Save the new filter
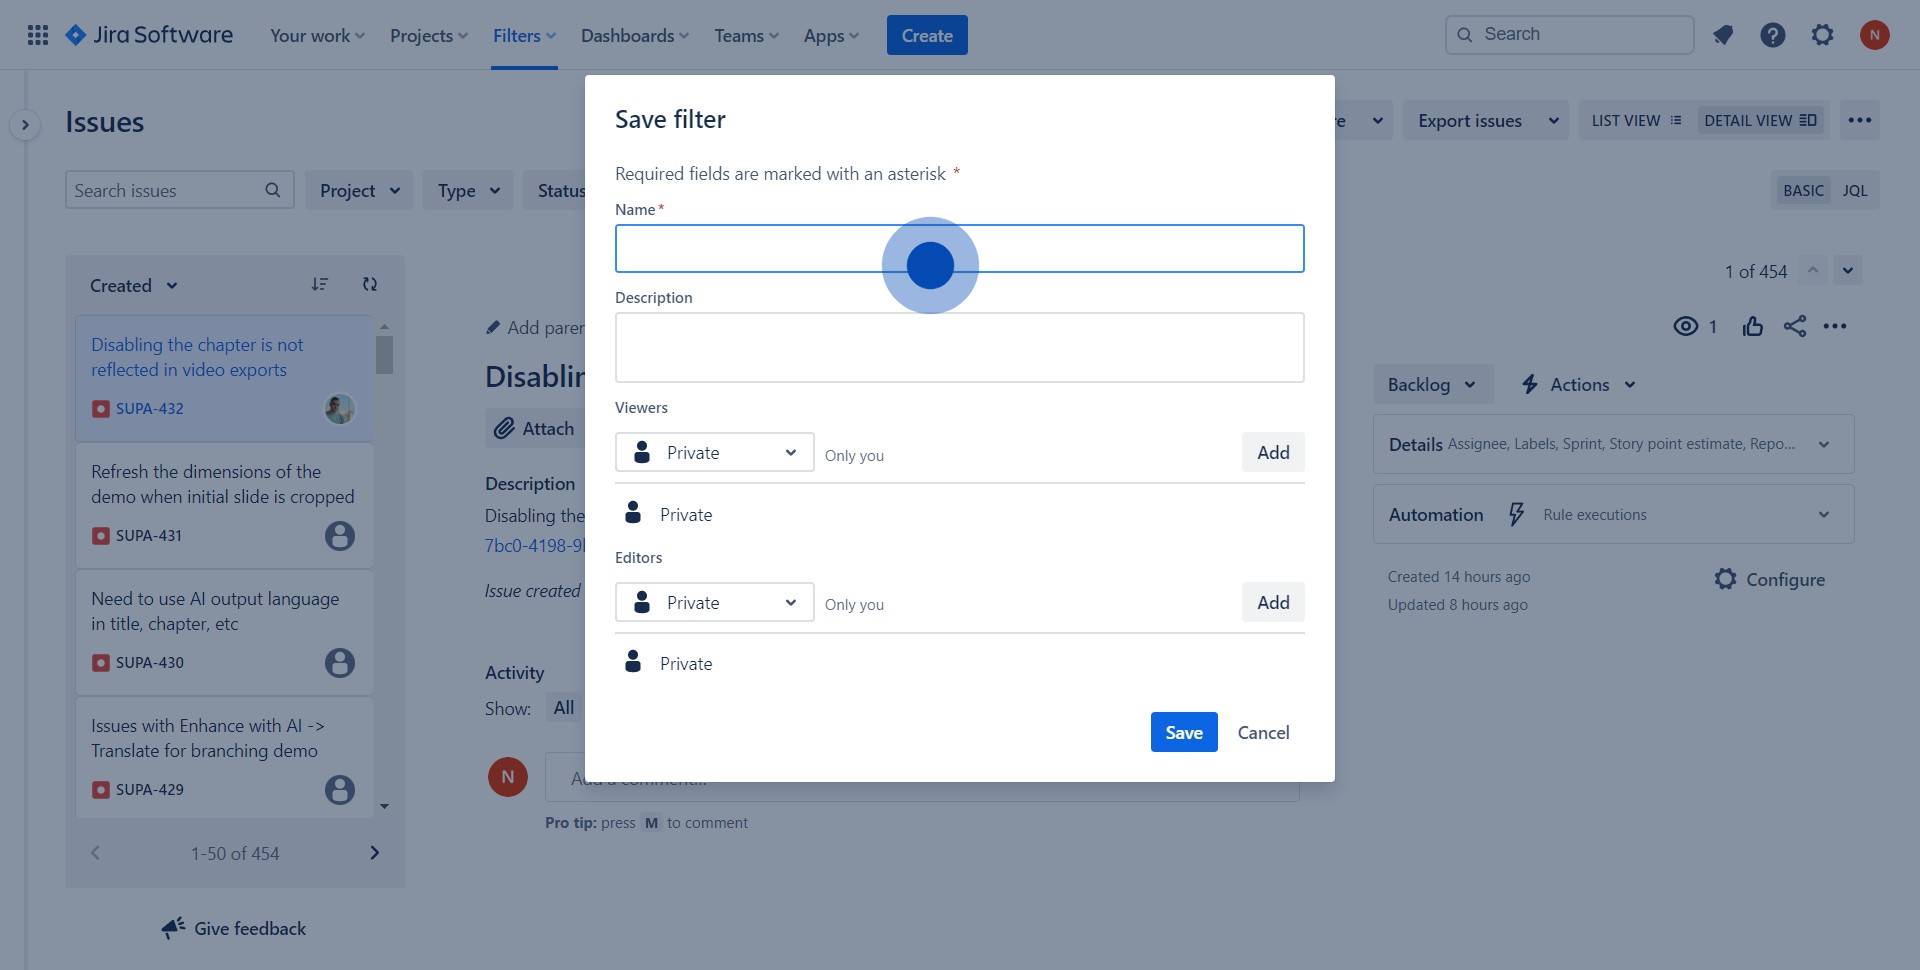Viewport: 1920px width, 970px height. (x=1184, y=732)
